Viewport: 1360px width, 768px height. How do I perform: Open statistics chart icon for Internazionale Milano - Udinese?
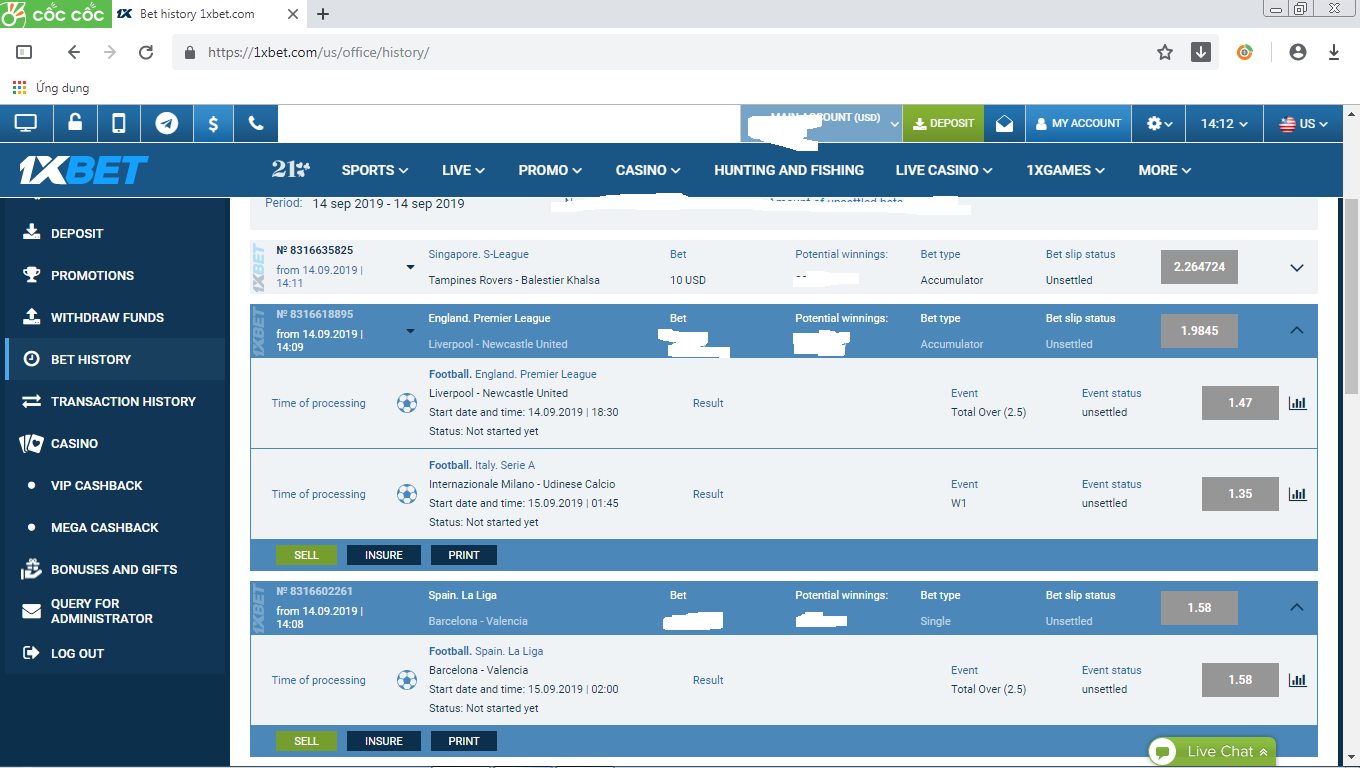pos(1297,494)
